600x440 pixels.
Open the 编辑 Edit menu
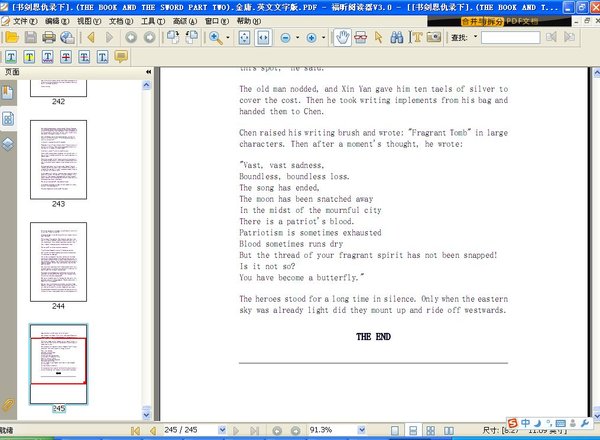pos(57,21)
